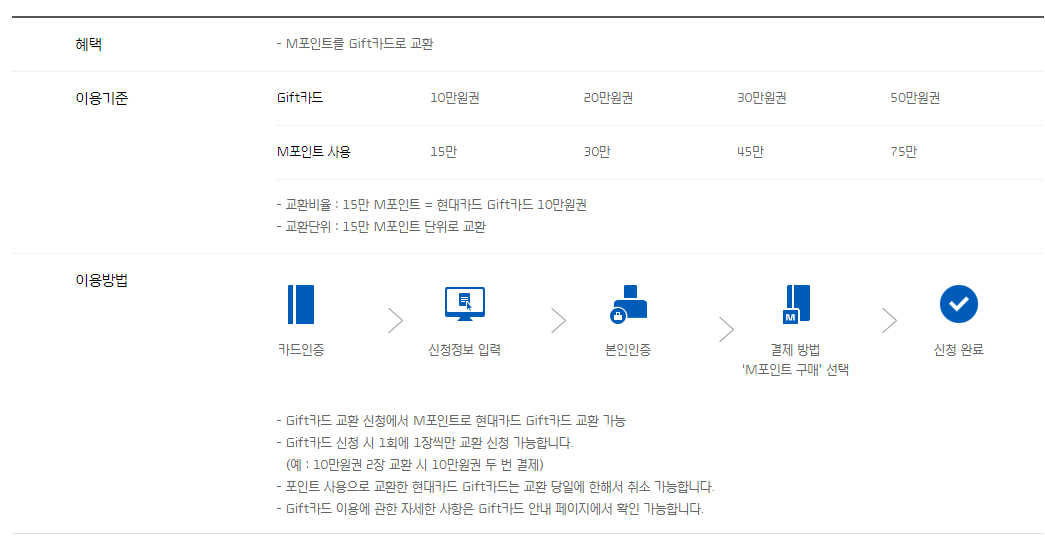Click the 20만원권 table cell
This screenshot has width=1045, height=545.
click(608, 98)
